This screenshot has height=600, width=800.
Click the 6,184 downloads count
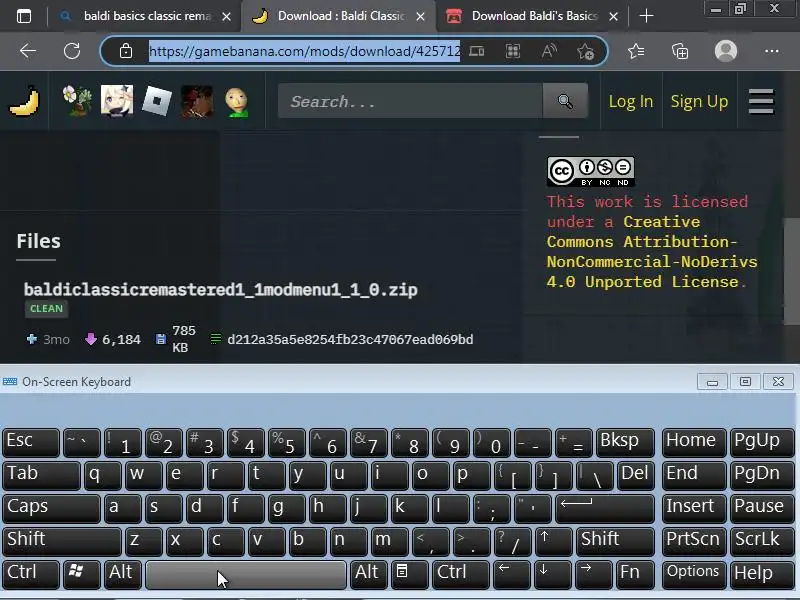[x=121, y=340]
